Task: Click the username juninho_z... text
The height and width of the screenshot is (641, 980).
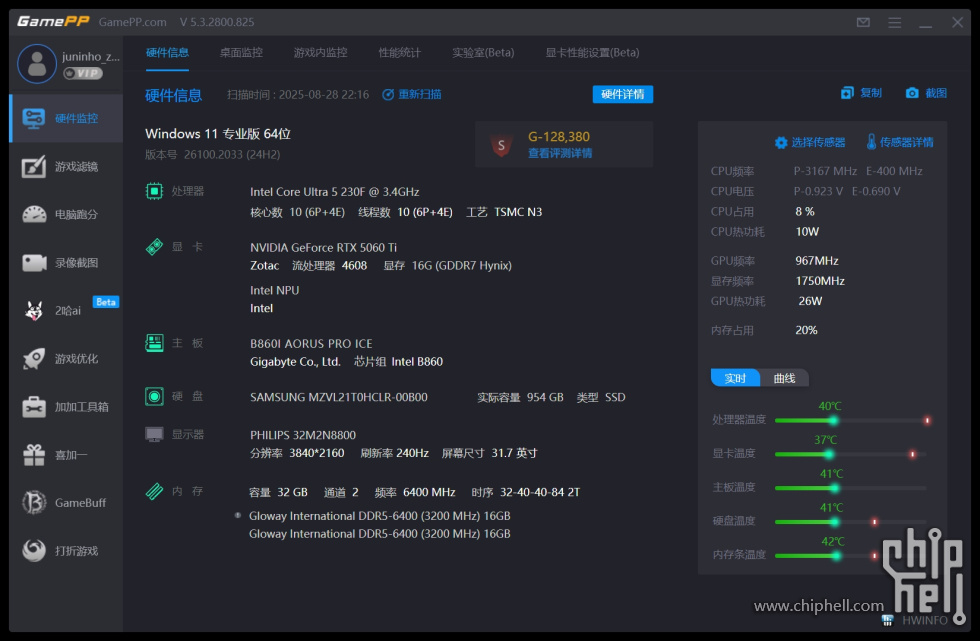Action: (x=91, y=56)
